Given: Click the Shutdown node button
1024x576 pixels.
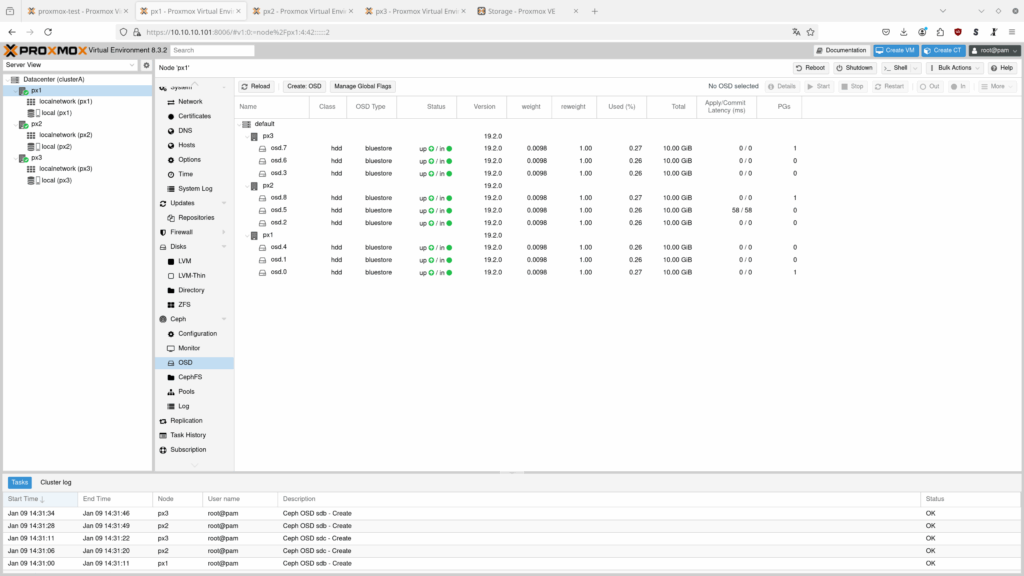Looking at the screenshot, I should (854, 68).
